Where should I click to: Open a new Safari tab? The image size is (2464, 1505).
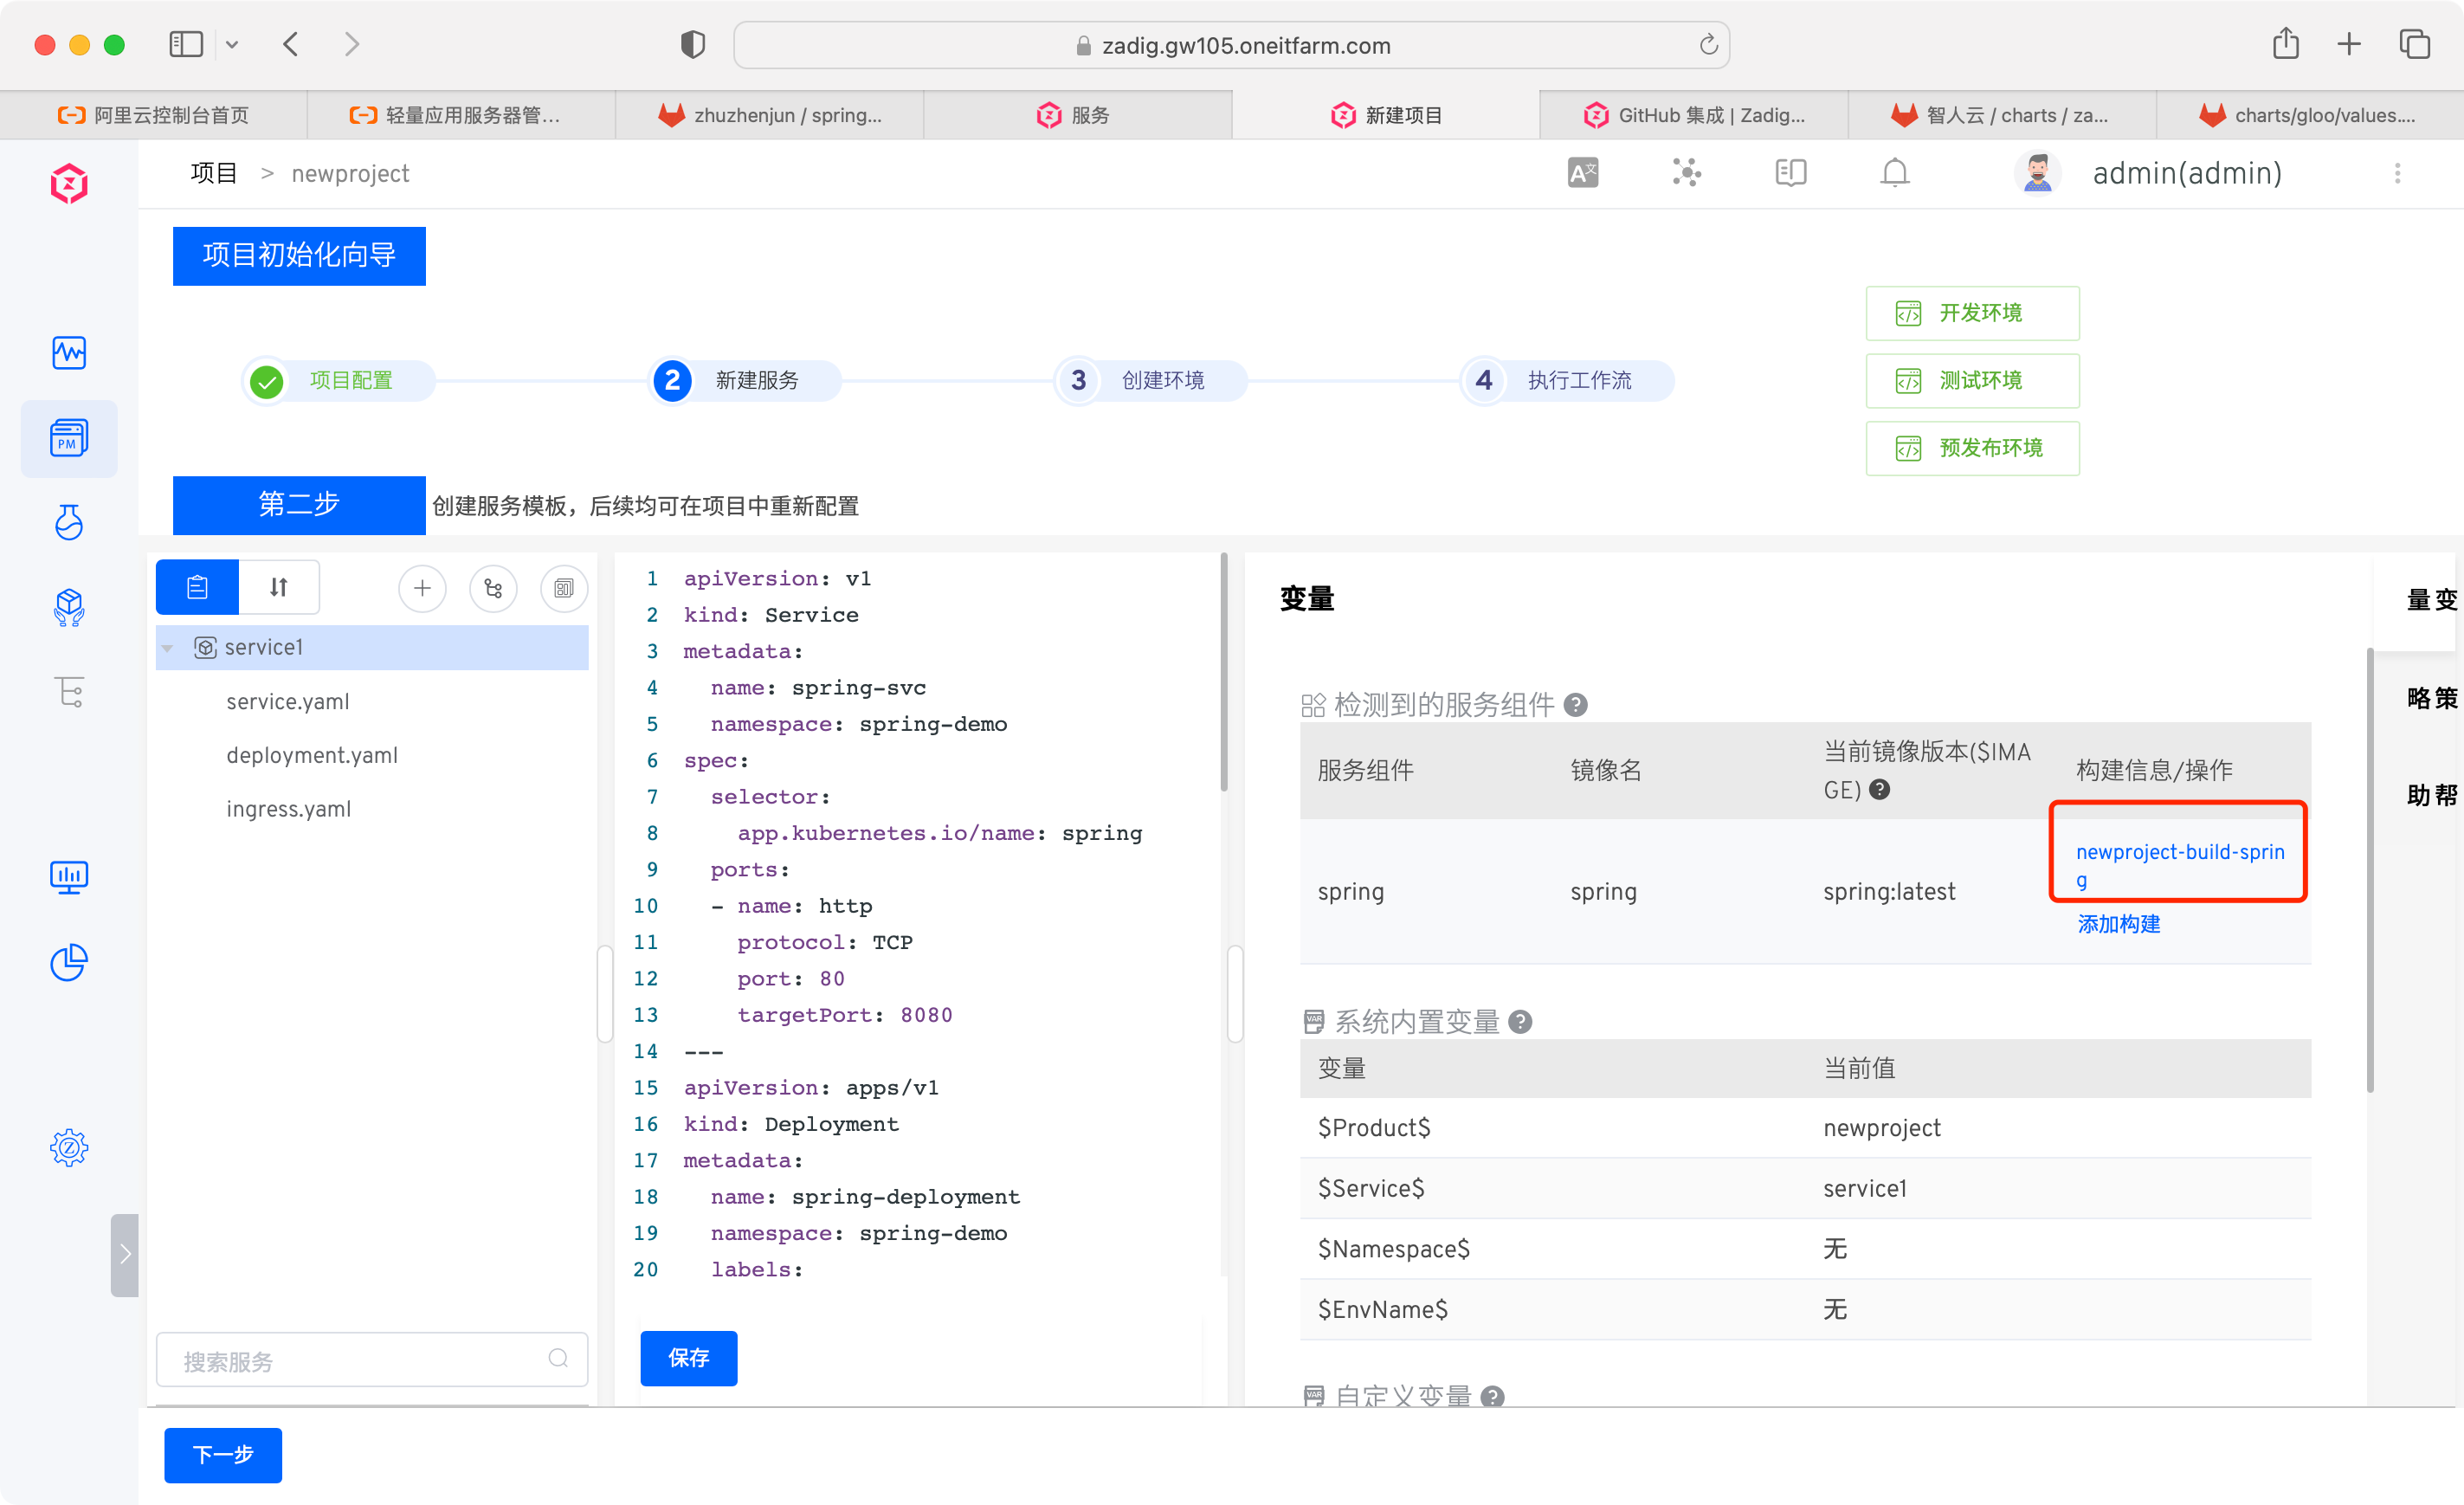click(x=2349, y=44)
